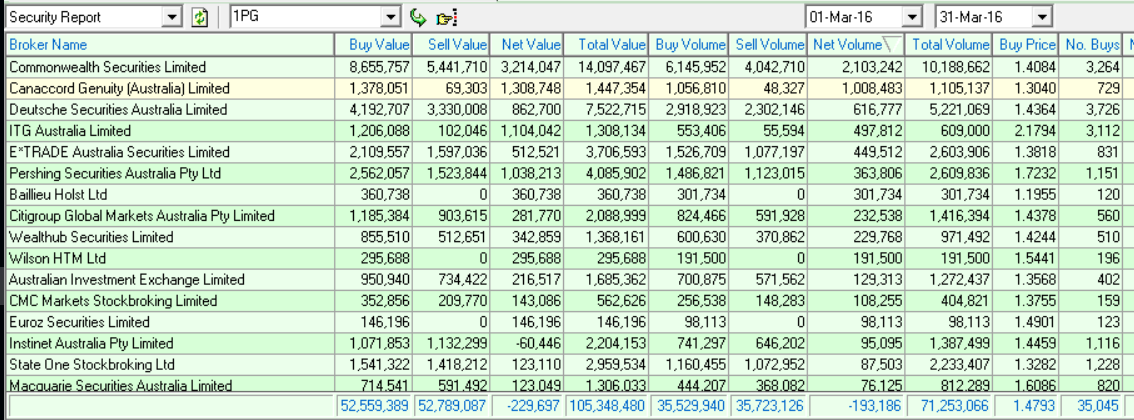This screenshot has height=420, width=1134.
Task: Sort by Buy Volume column header
Action: 688,45
